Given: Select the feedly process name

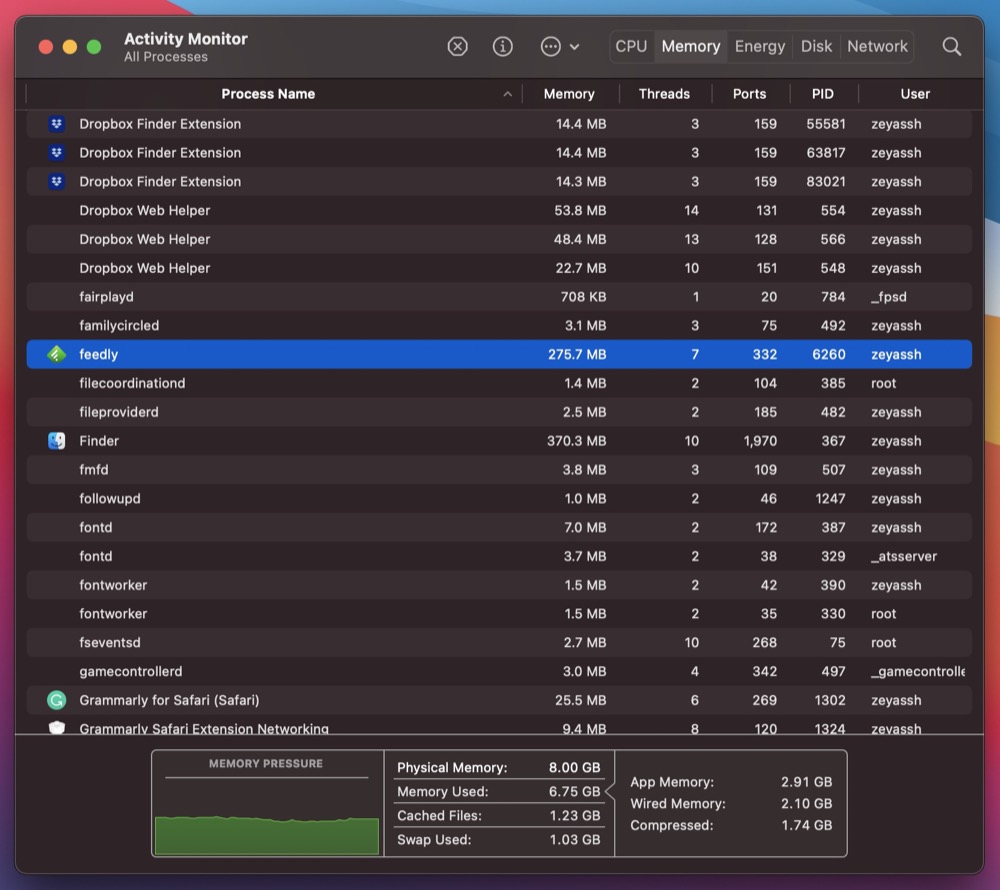Looking at the screenshot, I should click(x=98, y=354).
